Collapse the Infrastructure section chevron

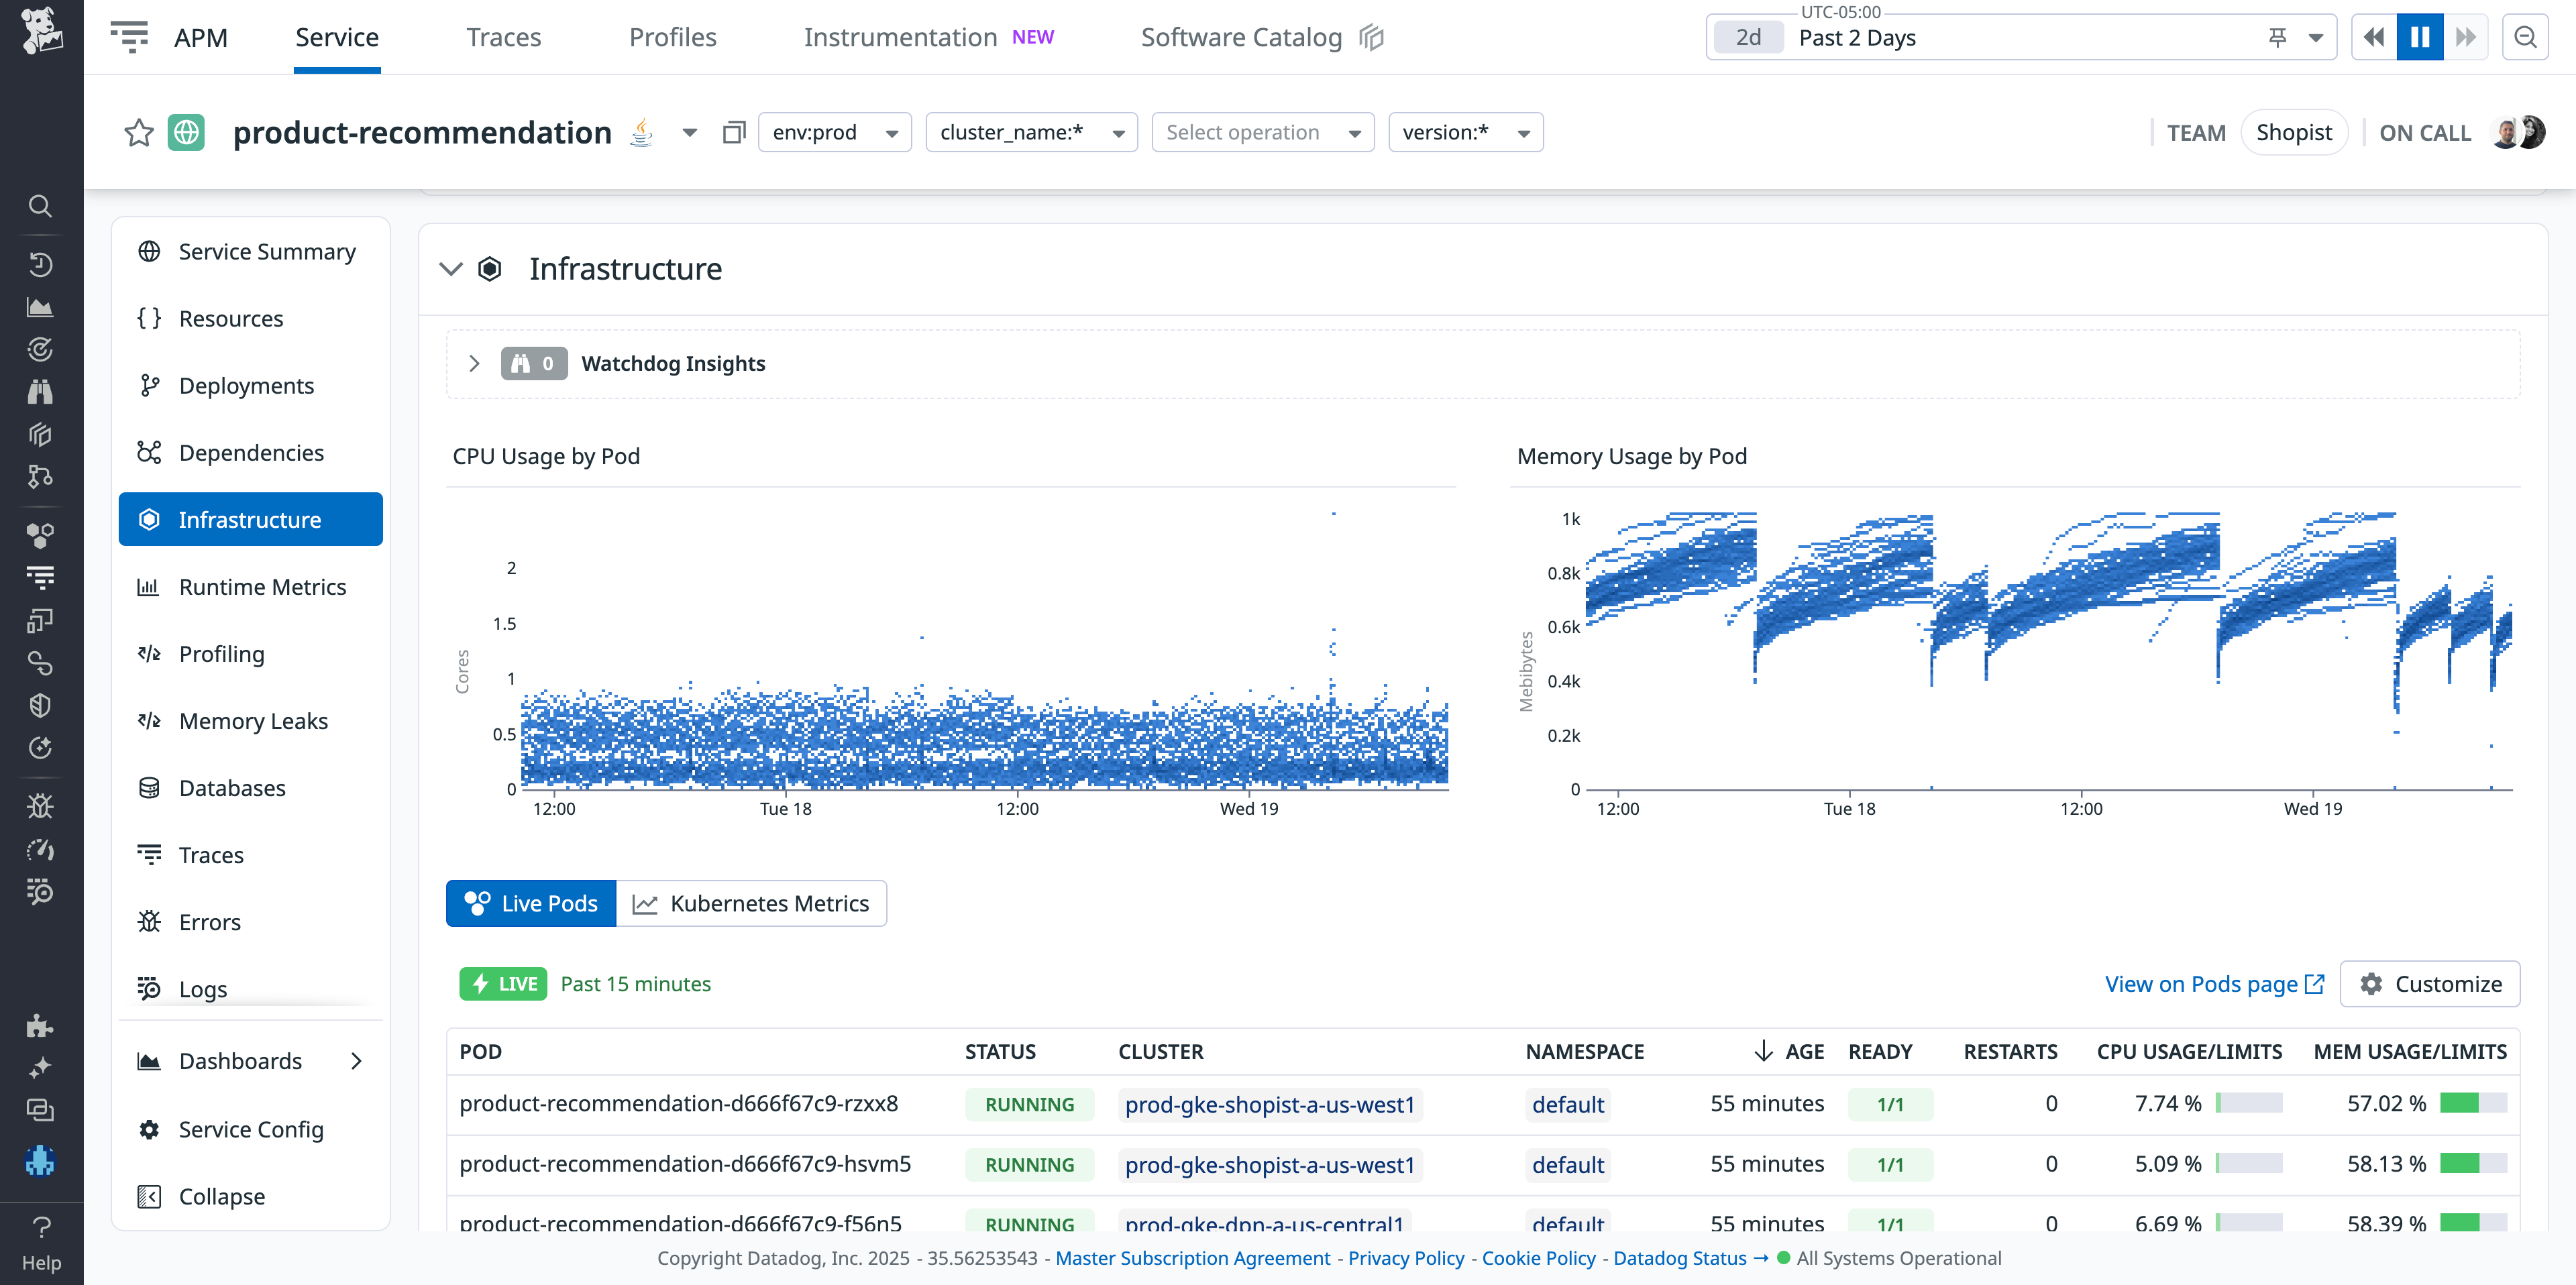click(450, 269)
